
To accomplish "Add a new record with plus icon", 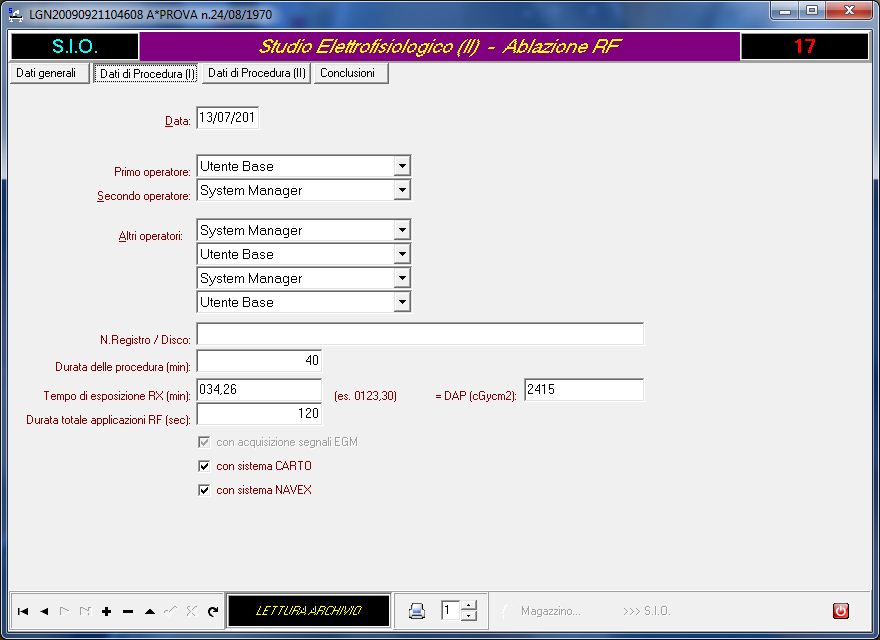I will coord(107,611).
